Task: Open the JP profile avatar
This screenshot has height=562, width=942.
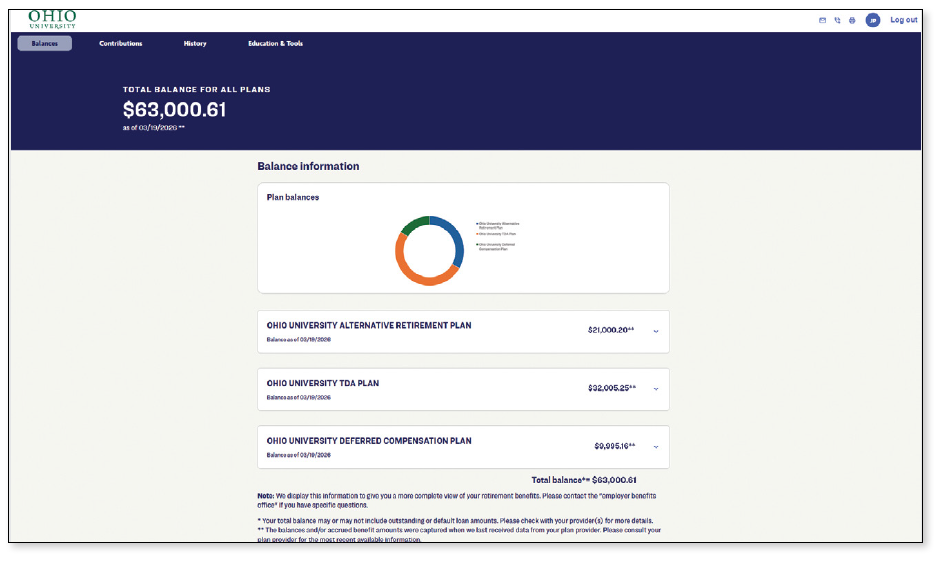Action: pyautogui.click(x=873, y=20)
